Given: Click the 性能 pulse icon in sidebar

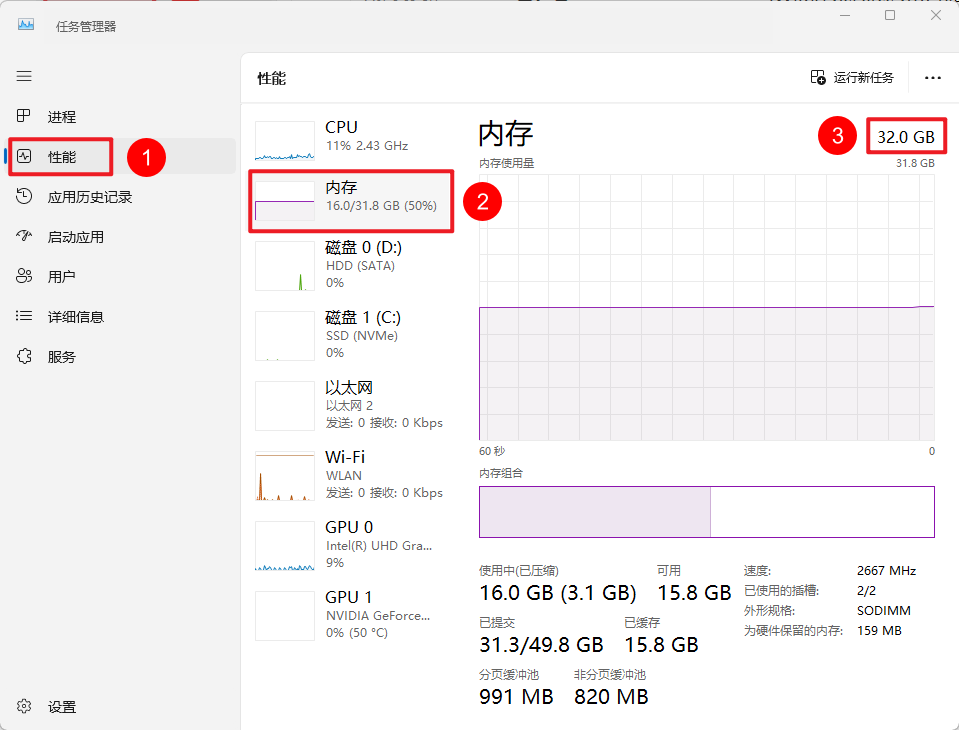Looking at the screenshot, I should (24, 156).
